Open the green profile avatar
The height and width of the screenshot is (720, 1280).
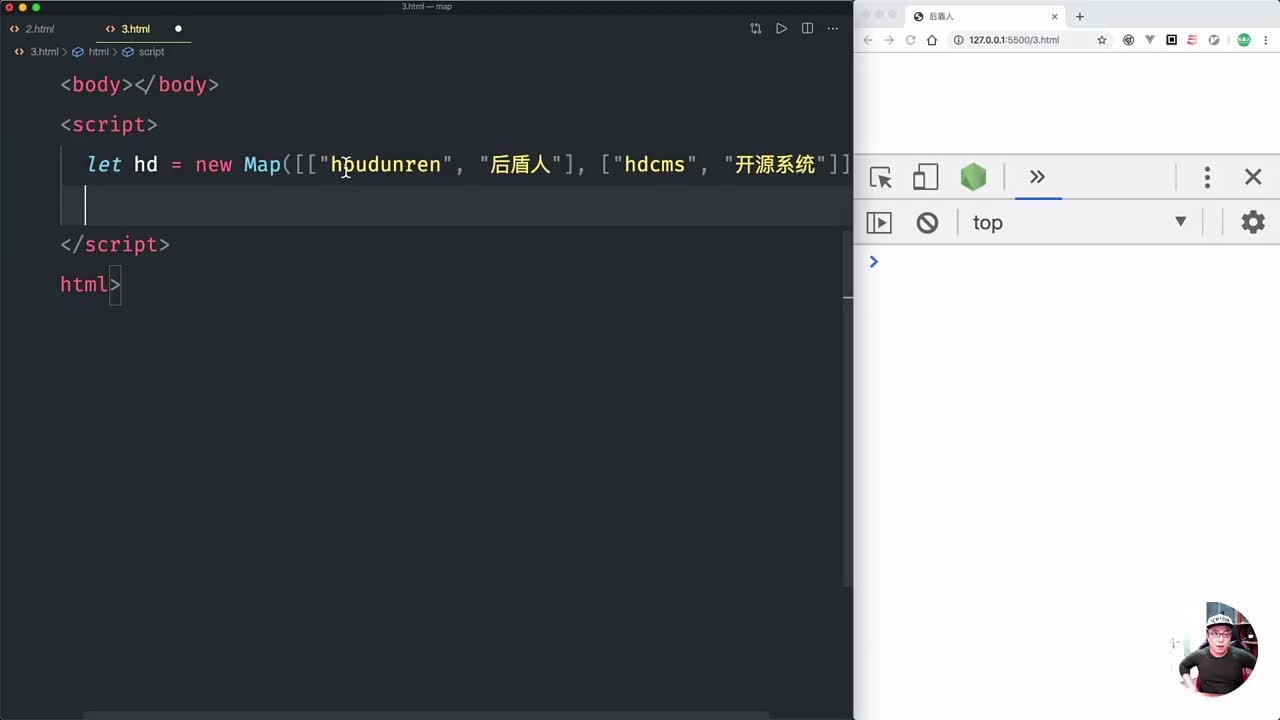click(x=1244, y=40)
